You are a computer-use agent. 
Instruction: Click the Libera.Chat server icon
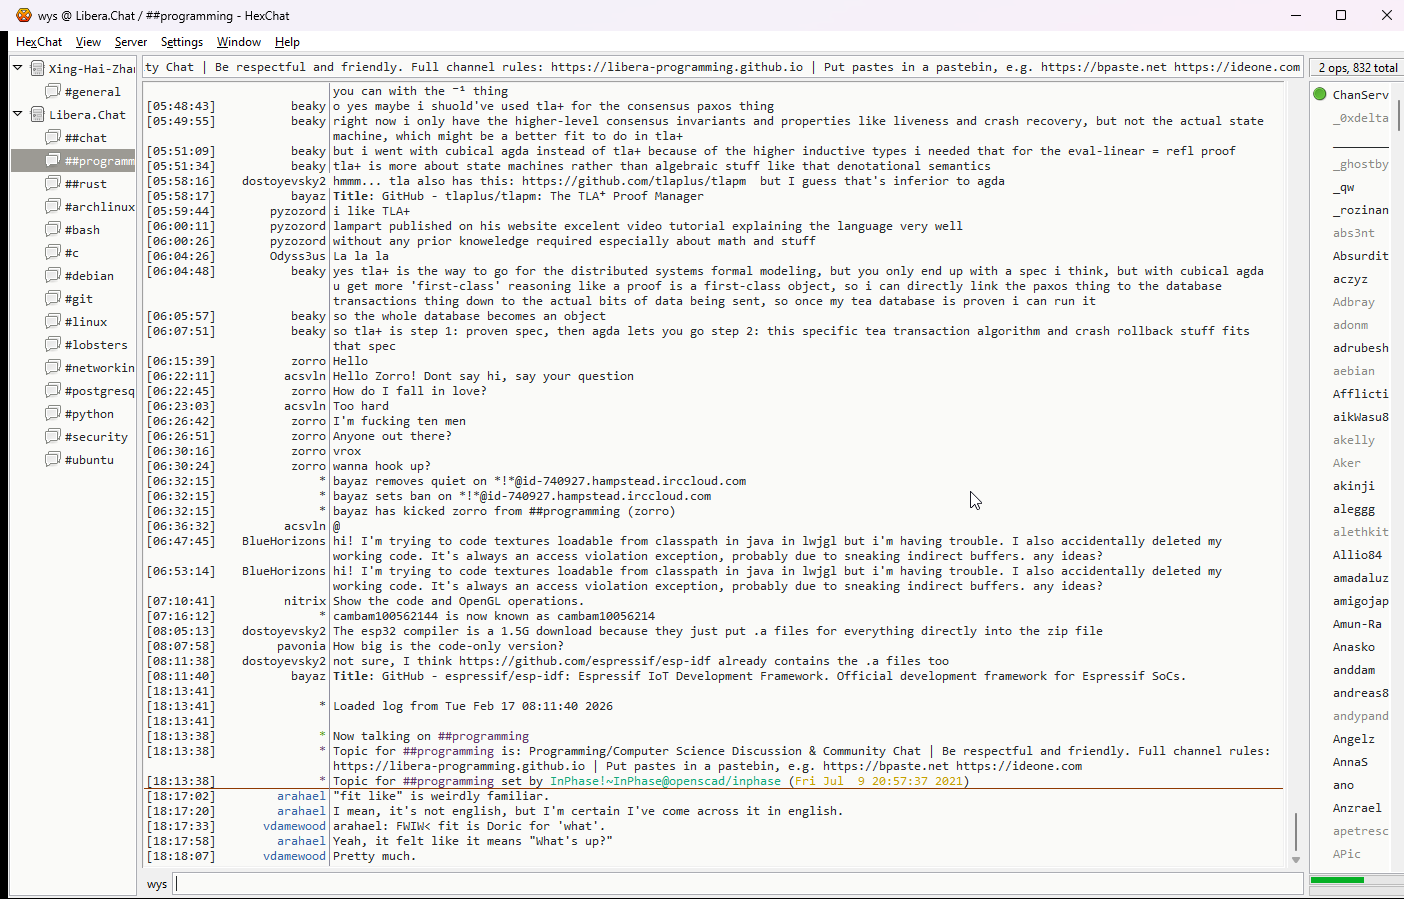pyautogui.click(x=37, y=114)
